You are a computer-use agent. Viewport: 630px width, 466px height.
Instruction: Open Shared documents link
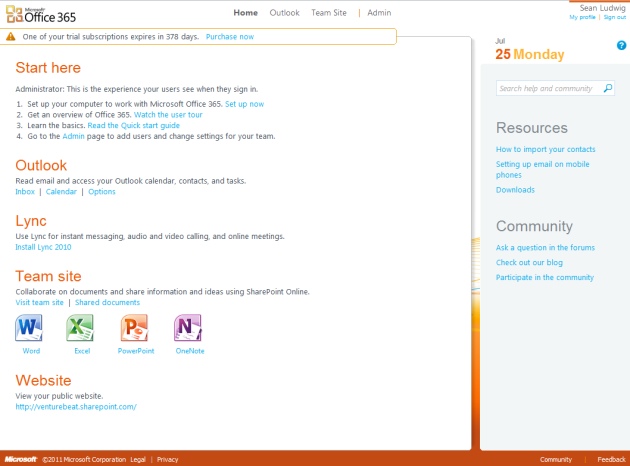[x=107, y=302]
